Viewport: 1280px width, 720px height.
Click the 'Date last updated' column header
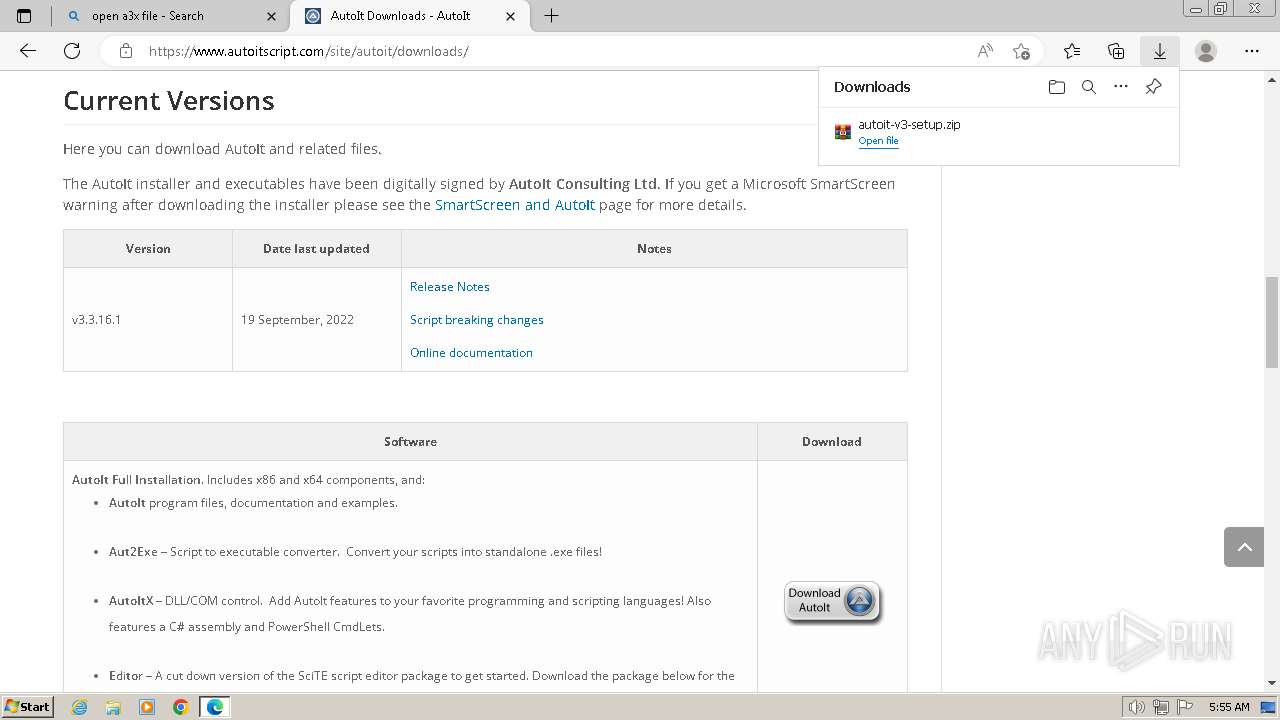coord(316,249)
